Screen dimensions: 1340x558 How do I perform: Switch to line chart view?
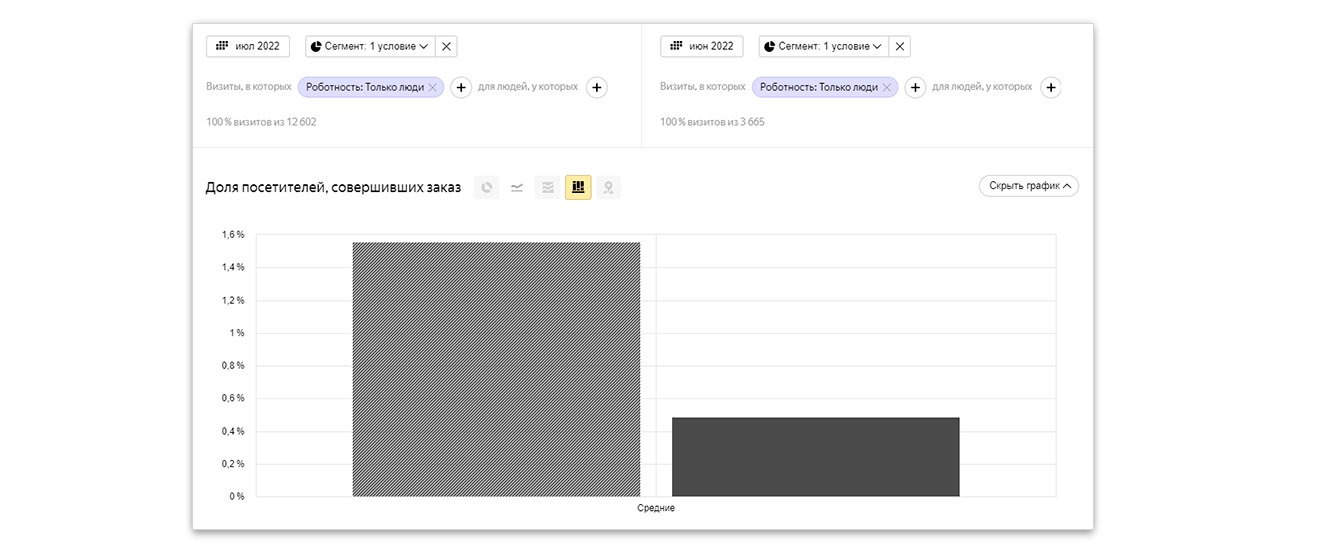point(517,187)
